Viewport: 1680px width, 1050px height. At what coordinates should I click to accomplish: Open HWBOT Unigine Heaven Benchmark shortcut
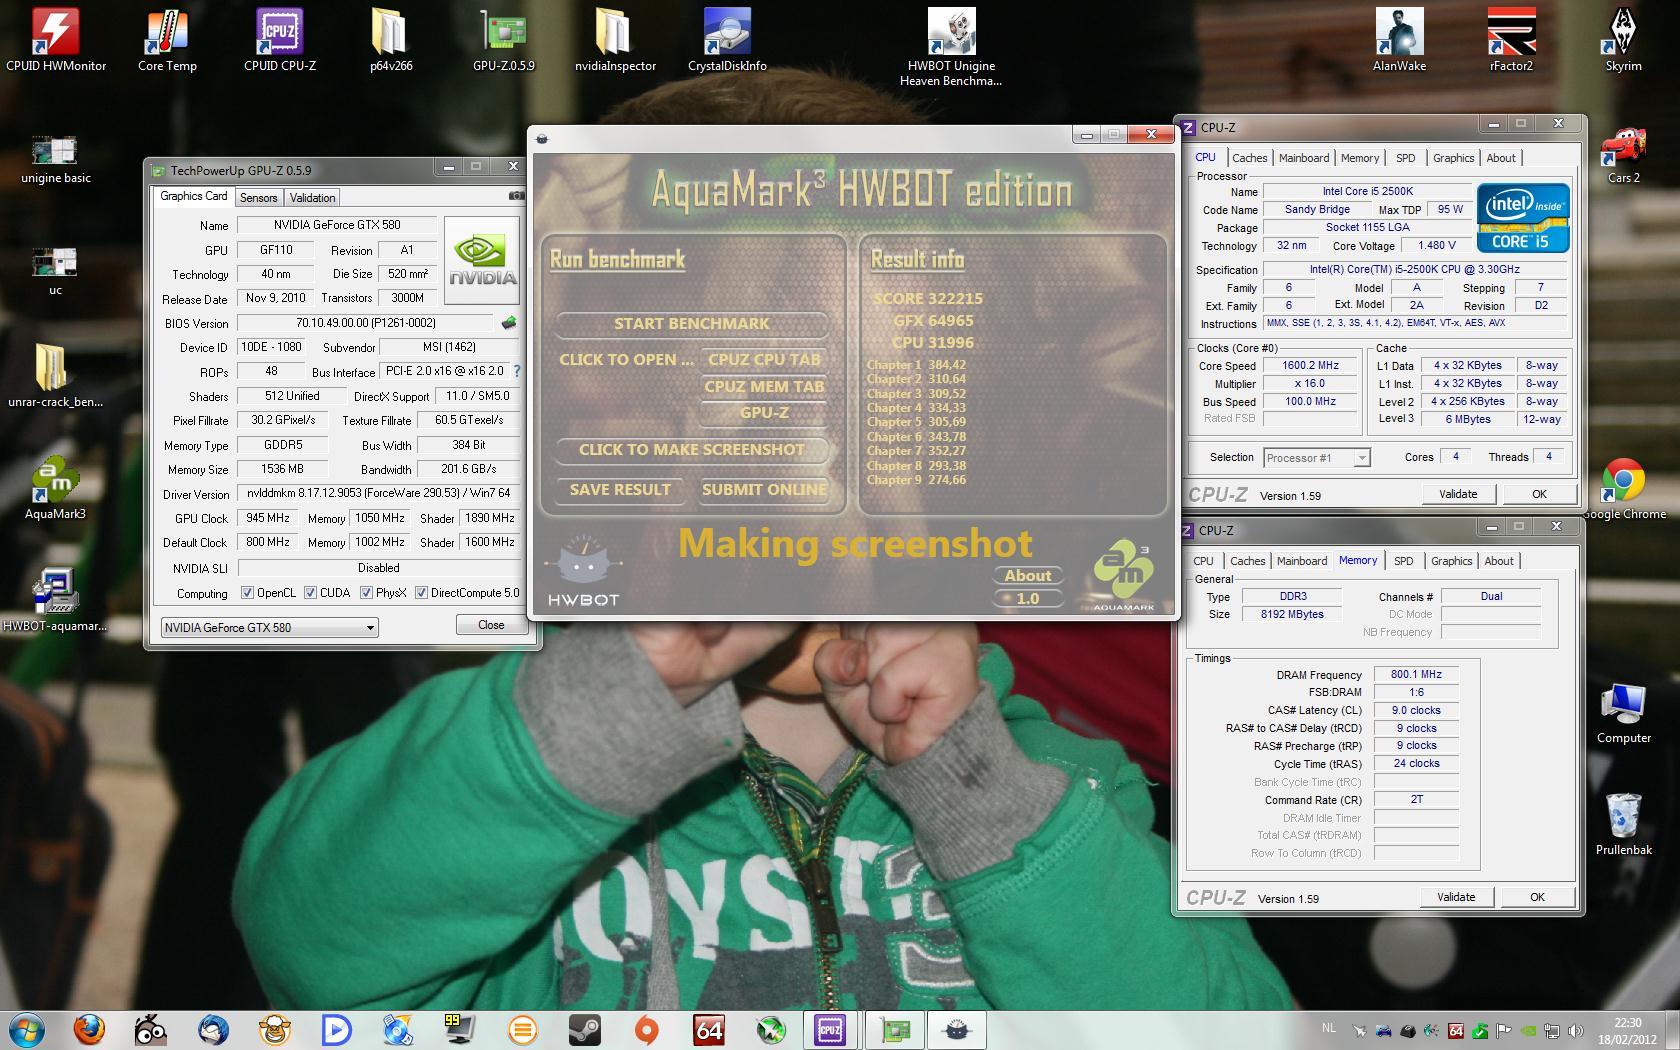[951, 47]
